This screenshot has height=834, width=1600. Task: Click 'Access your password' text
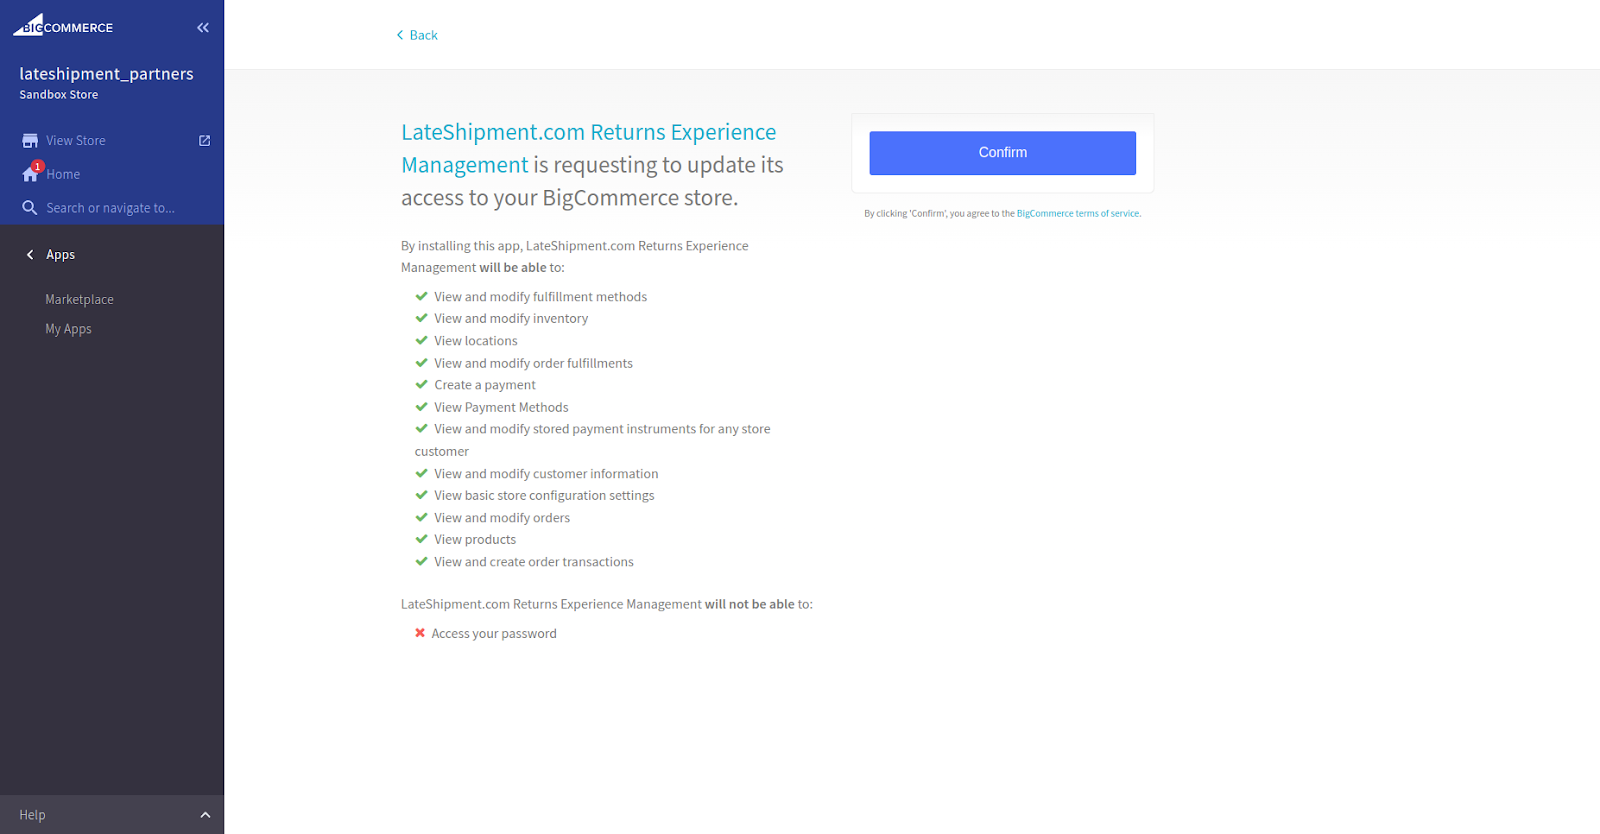pyautogui.click(x=494, y=634)
